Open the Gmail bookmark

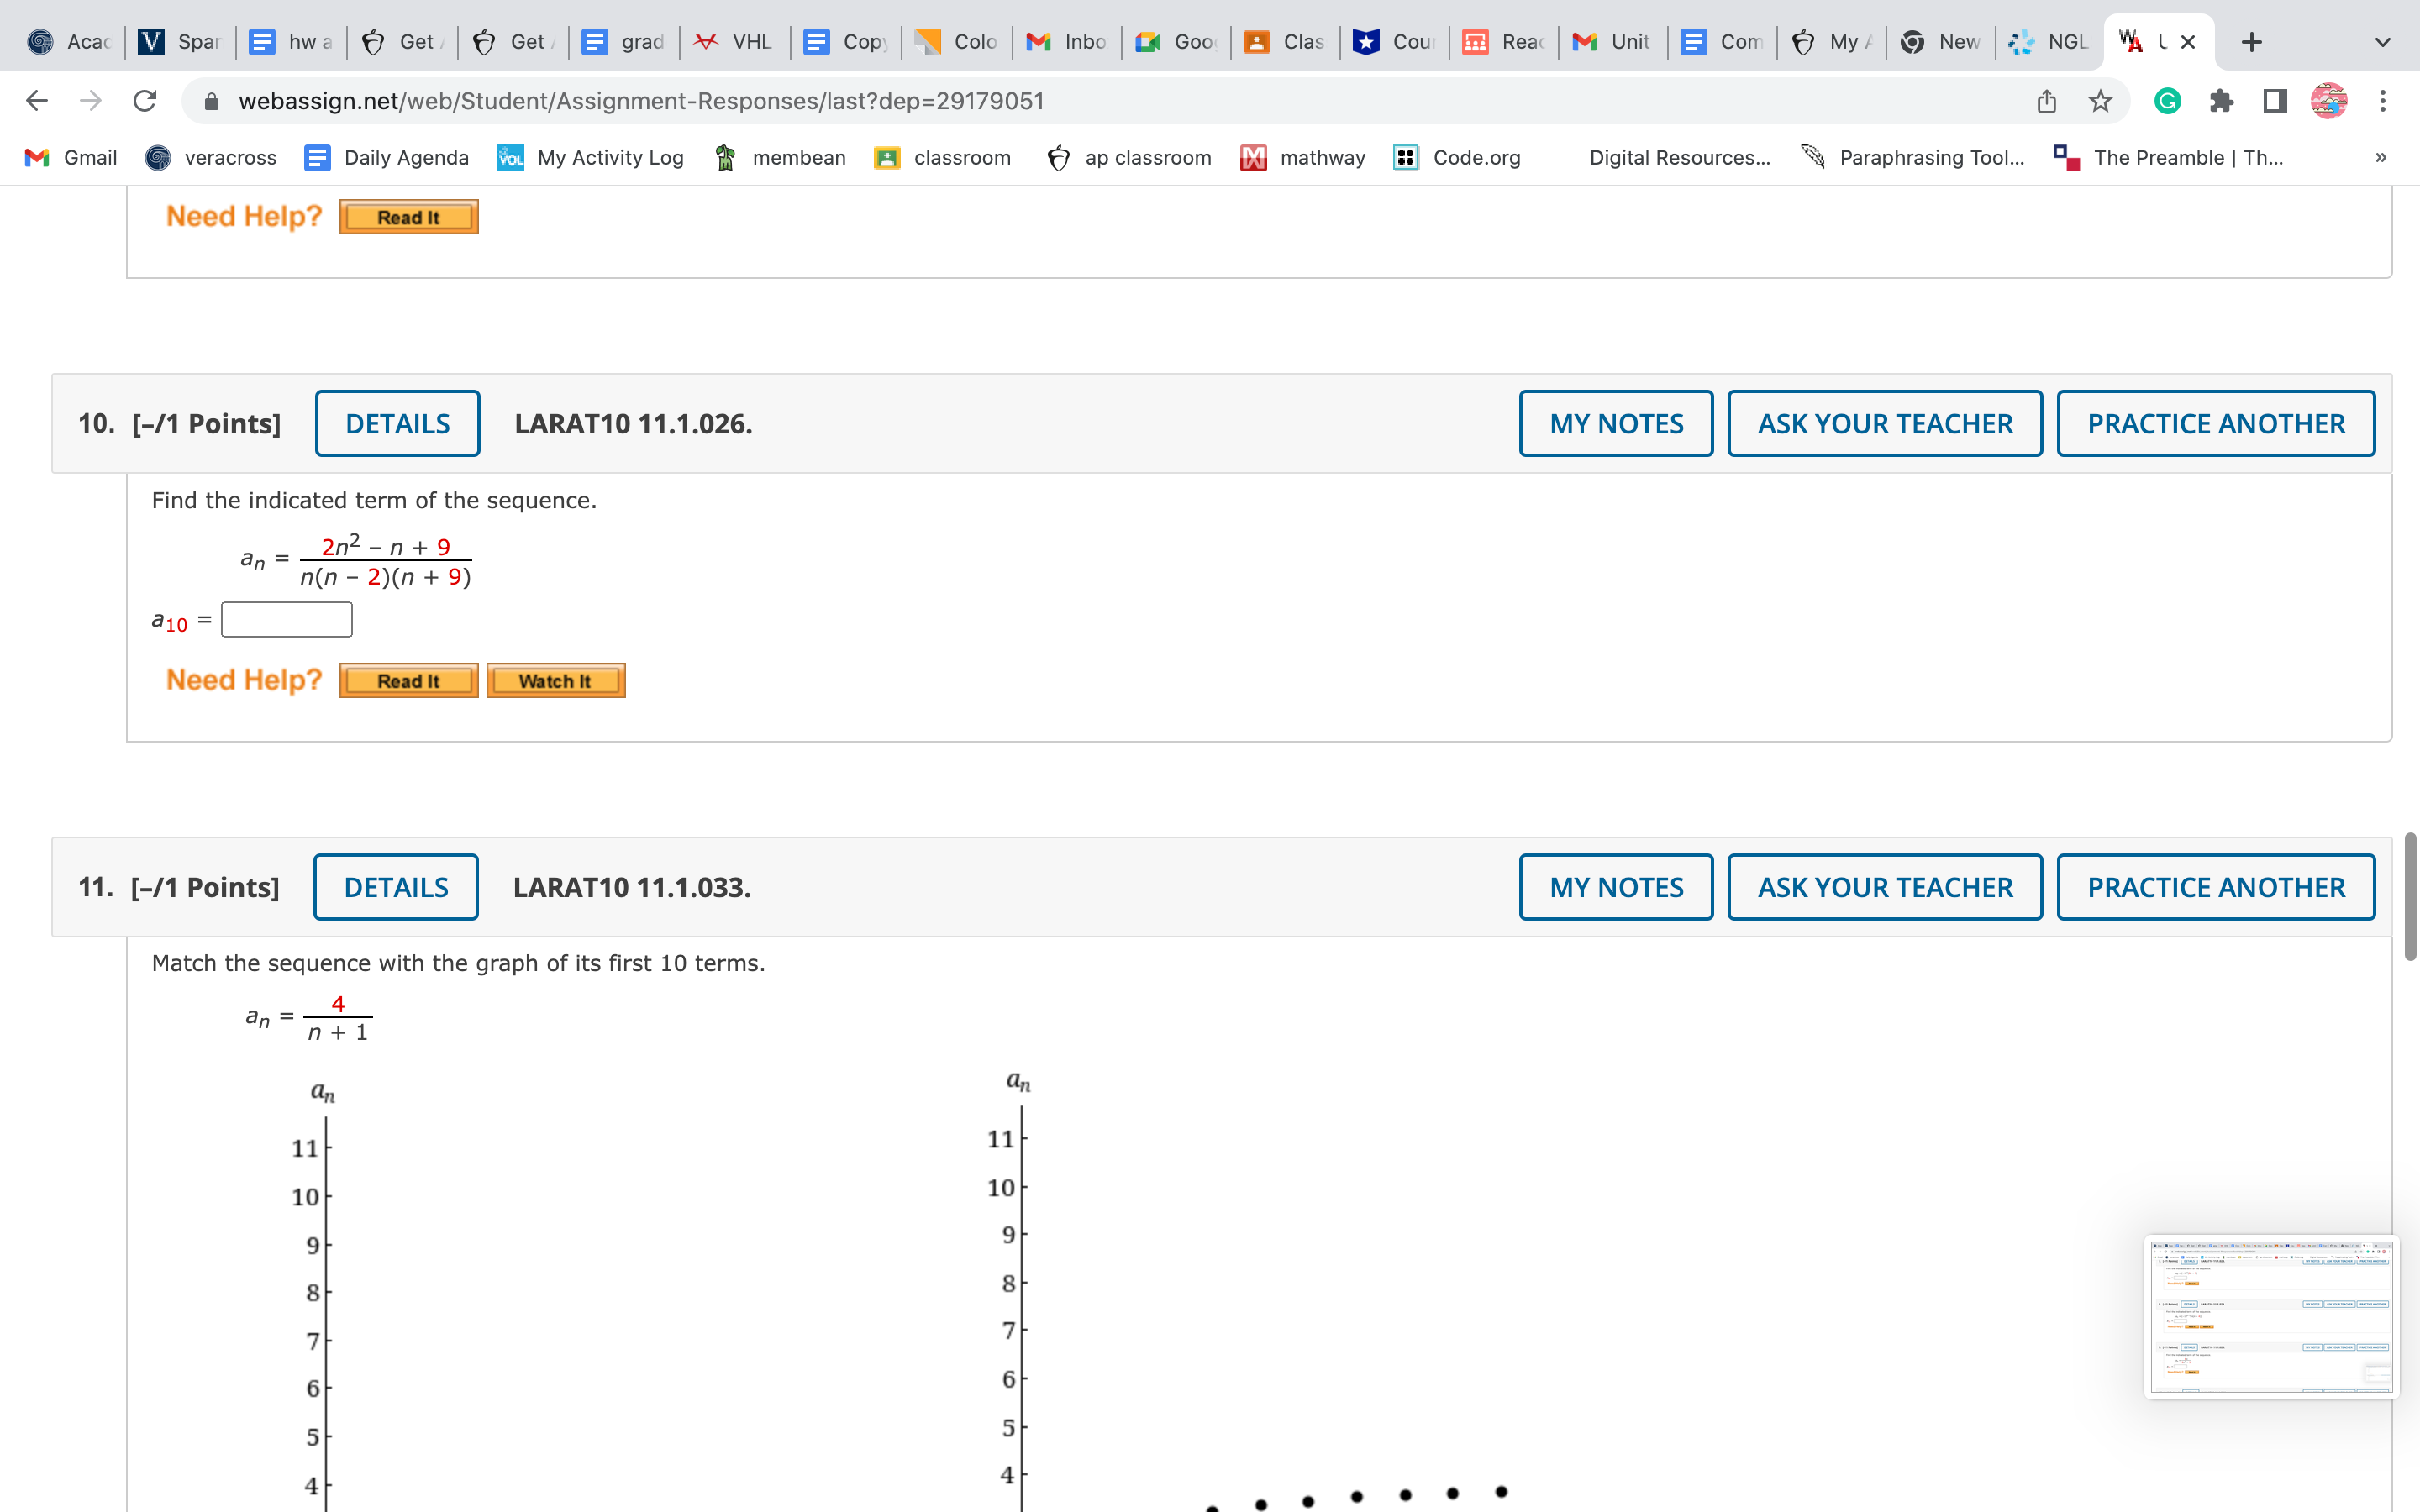click(71, 157)
